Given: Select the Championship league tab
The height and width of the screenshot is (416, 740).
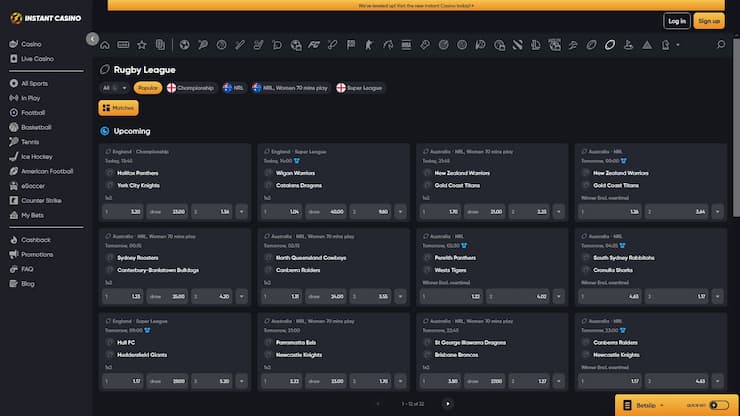Looking at the screenshot, I should 190,88.
